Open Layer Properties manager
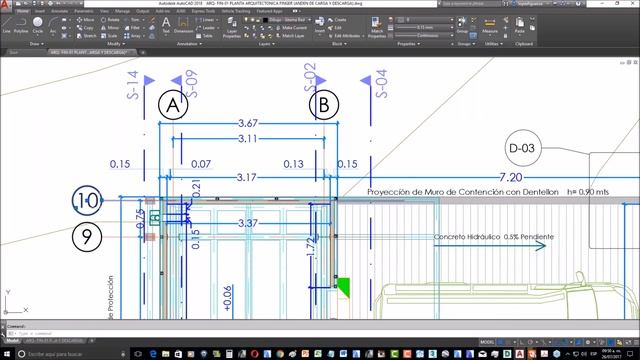The height and width of the screenshot is (360, 640). pyautogui.click(x=232, y=28)
